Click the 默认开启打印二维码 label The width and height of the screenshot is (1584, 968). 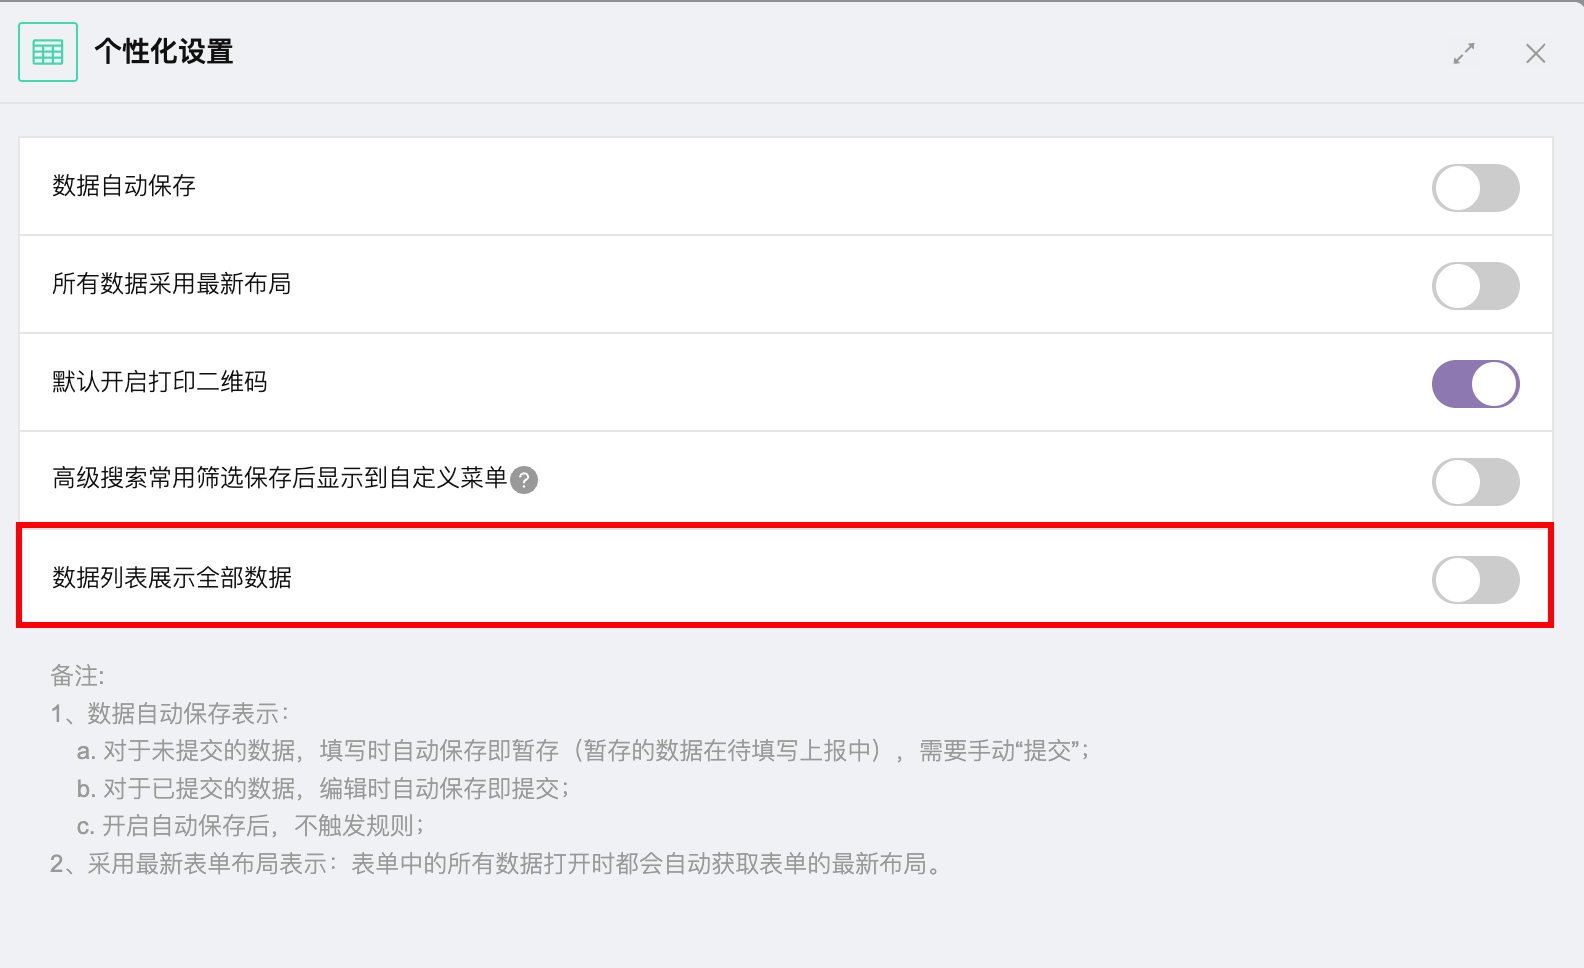(x=160, y=382)
